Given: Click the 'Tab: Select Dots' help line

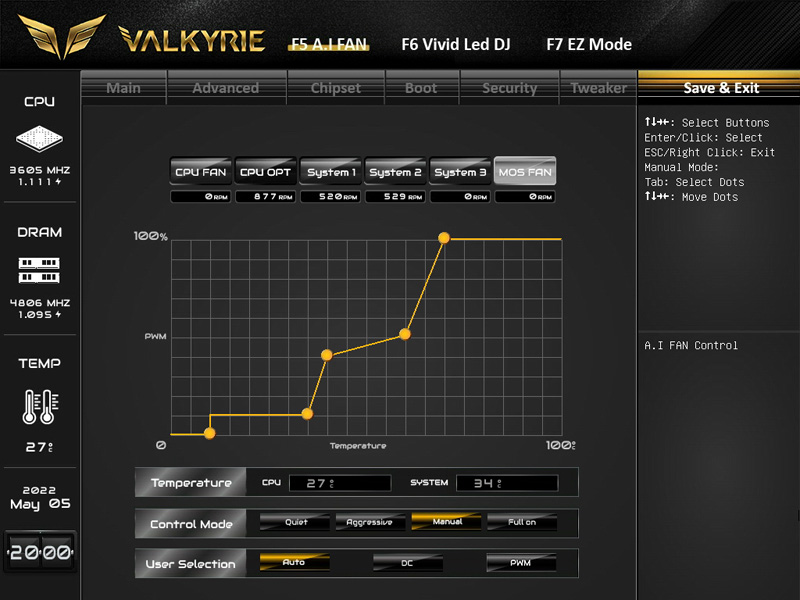Looking at the screenshot, I should (x=694, y=182).
